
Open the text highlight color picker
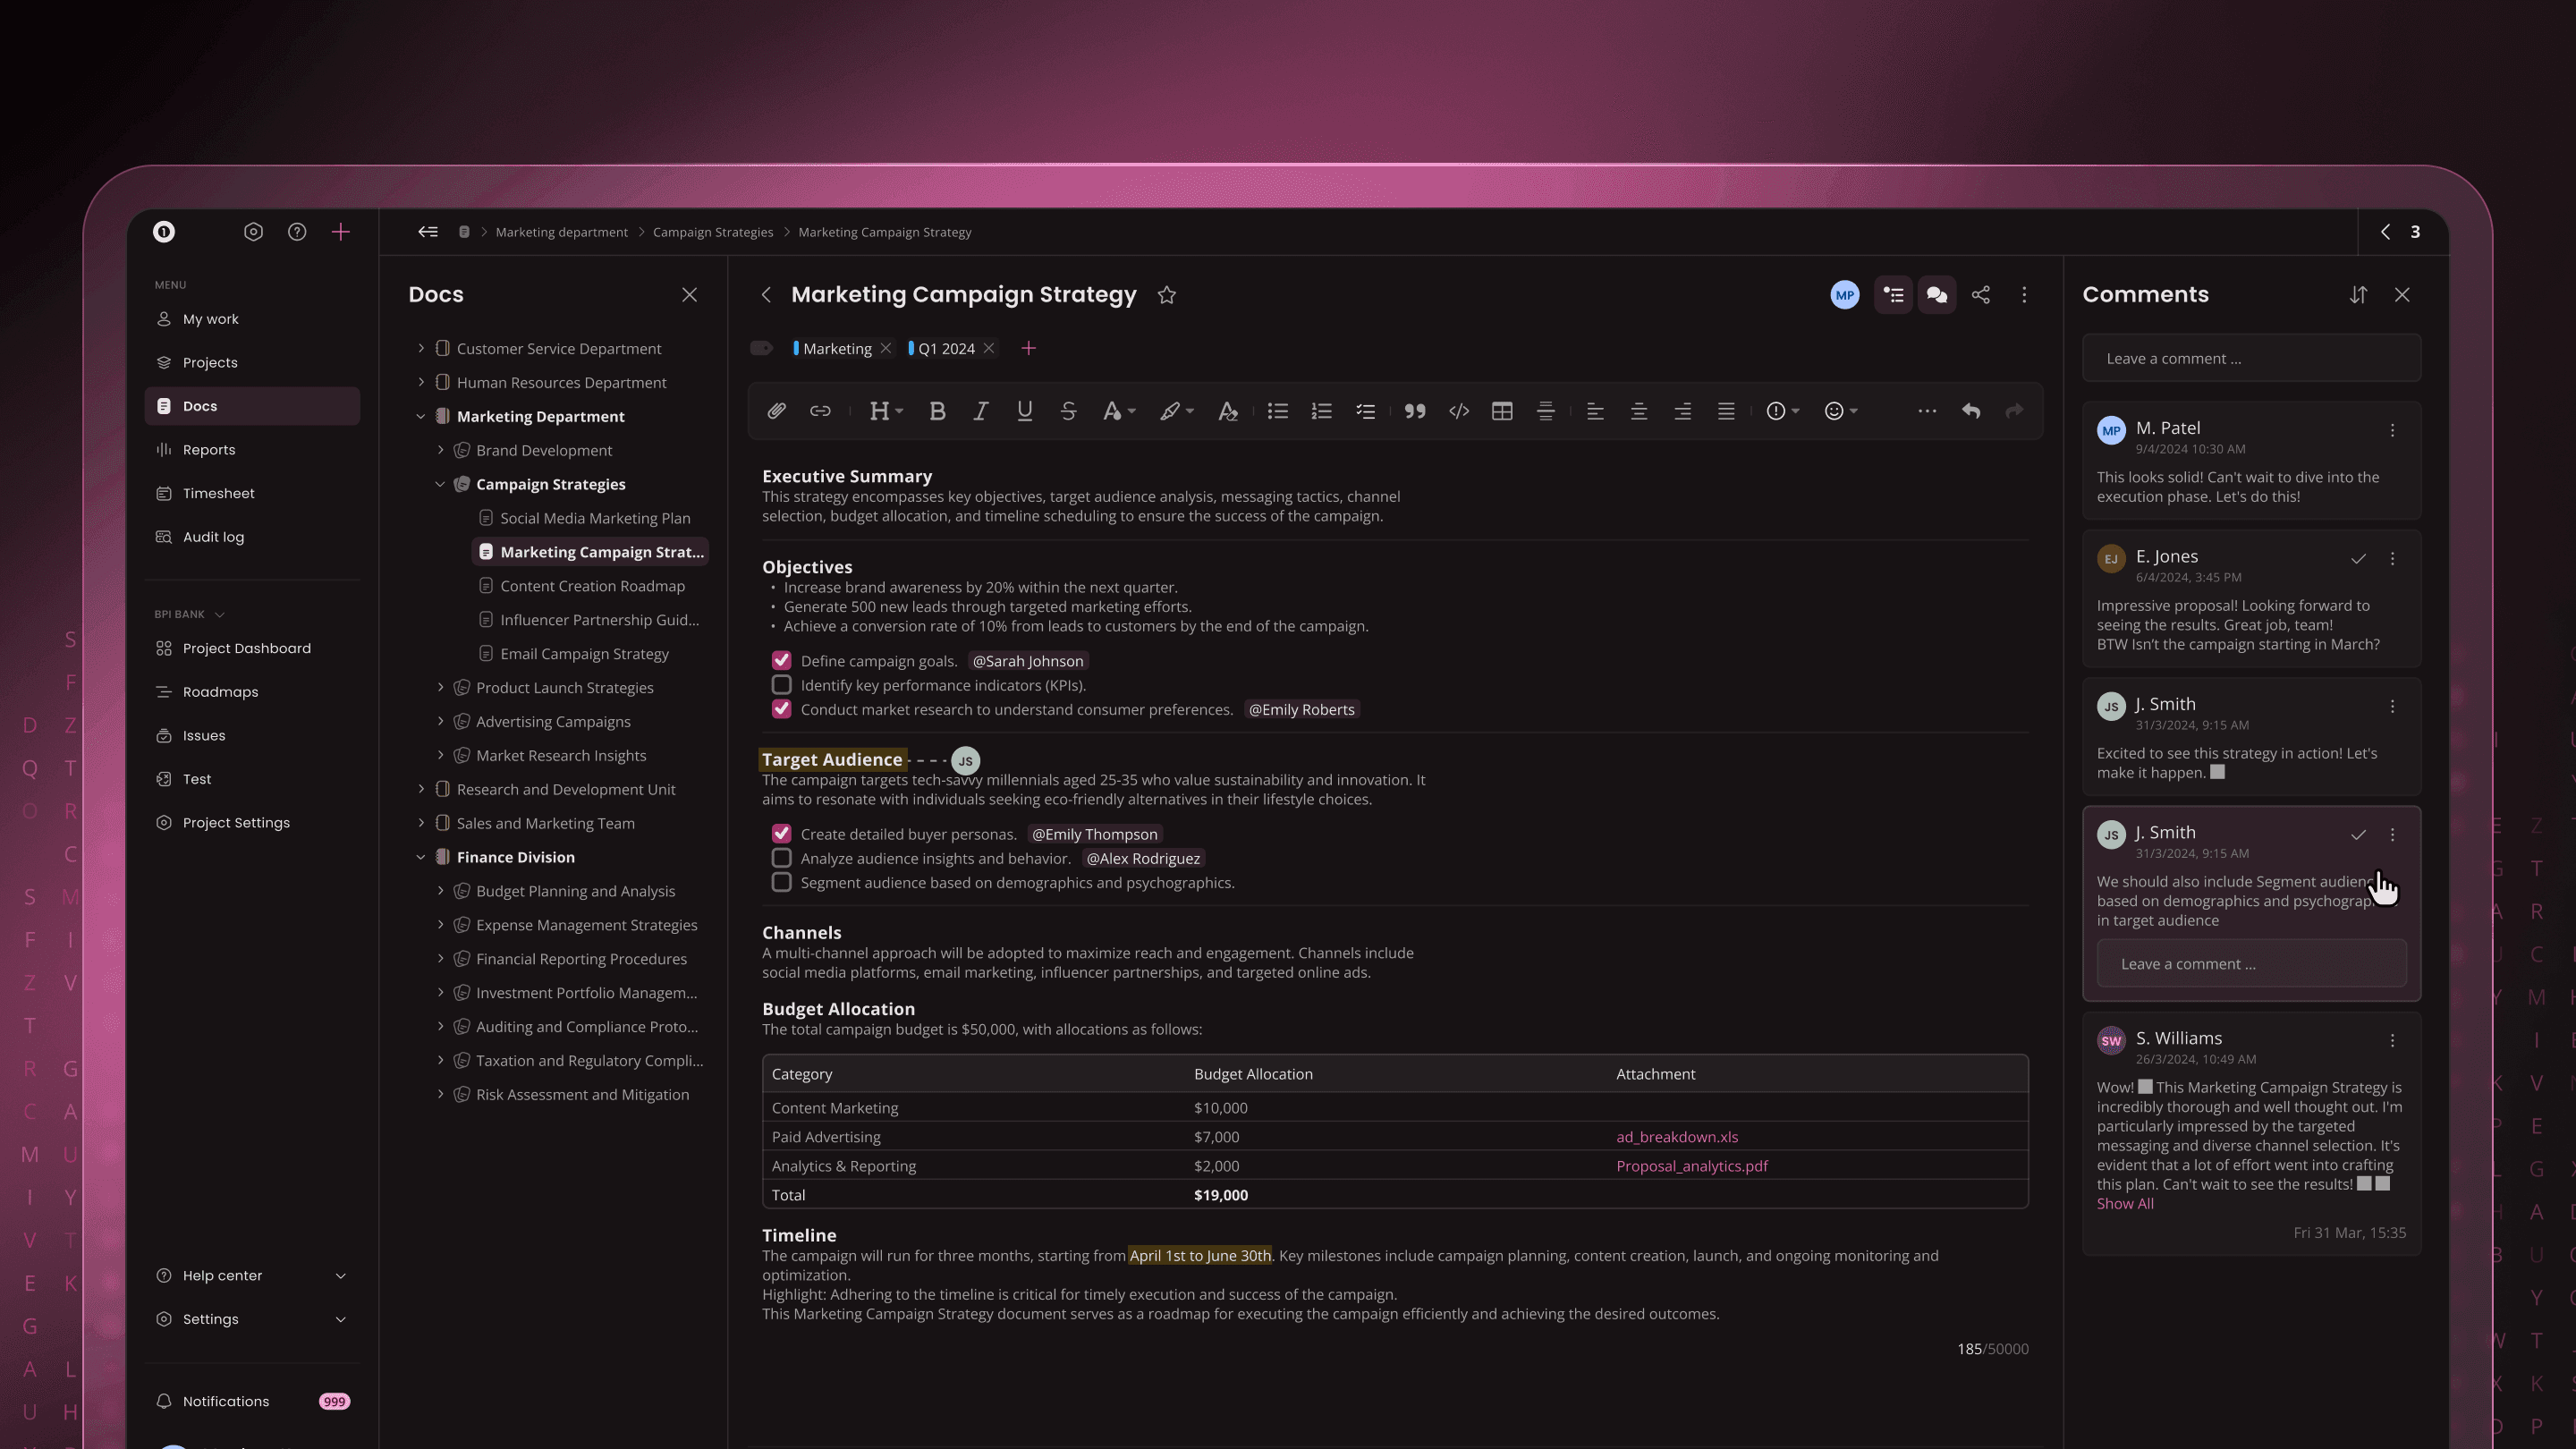pos(1176,411)
